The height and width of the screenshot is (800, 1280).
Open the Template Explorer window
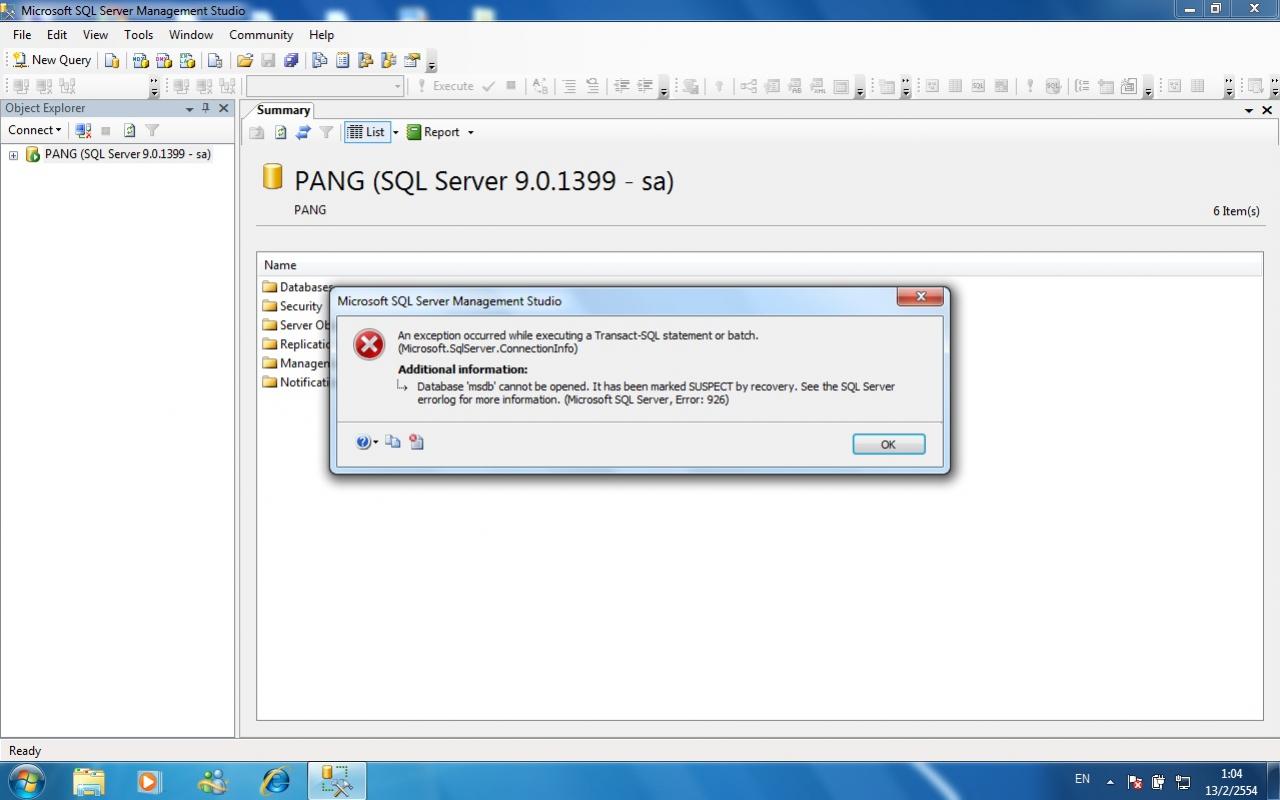tap(389, 60)
